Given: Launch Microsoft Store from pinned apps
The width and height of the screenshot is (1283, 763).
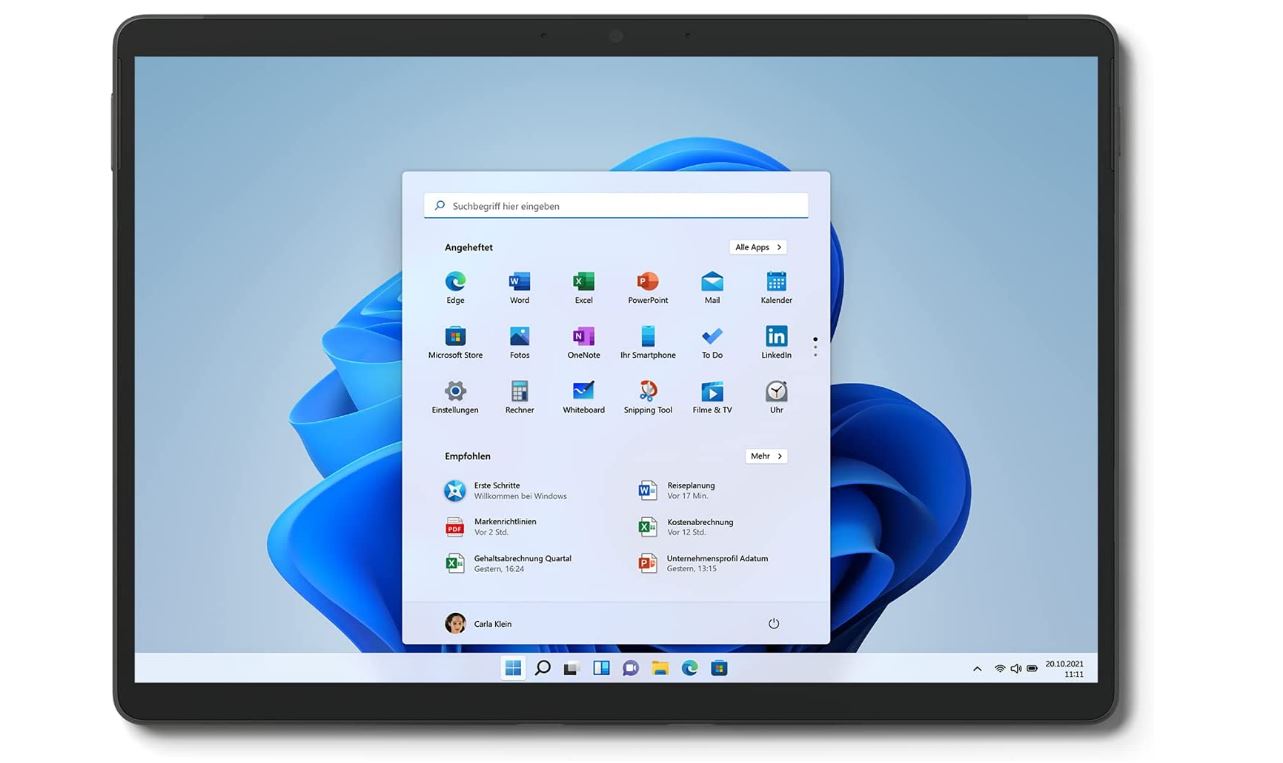Looking at the screenshot, I should point(455,342).
